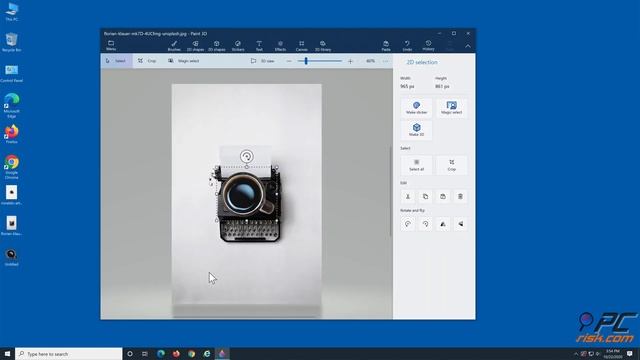640x360 pixels.
Task: Undo the last action
Action: pyautogui.click(x=407, y=46)
